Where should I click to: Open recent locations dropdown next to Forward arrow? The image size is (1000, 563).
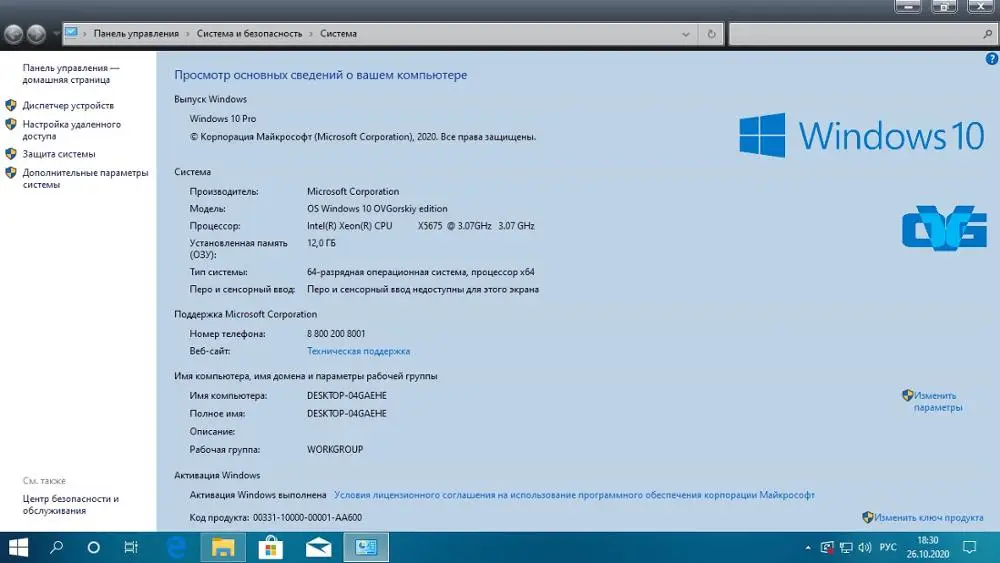pos(55,34)
